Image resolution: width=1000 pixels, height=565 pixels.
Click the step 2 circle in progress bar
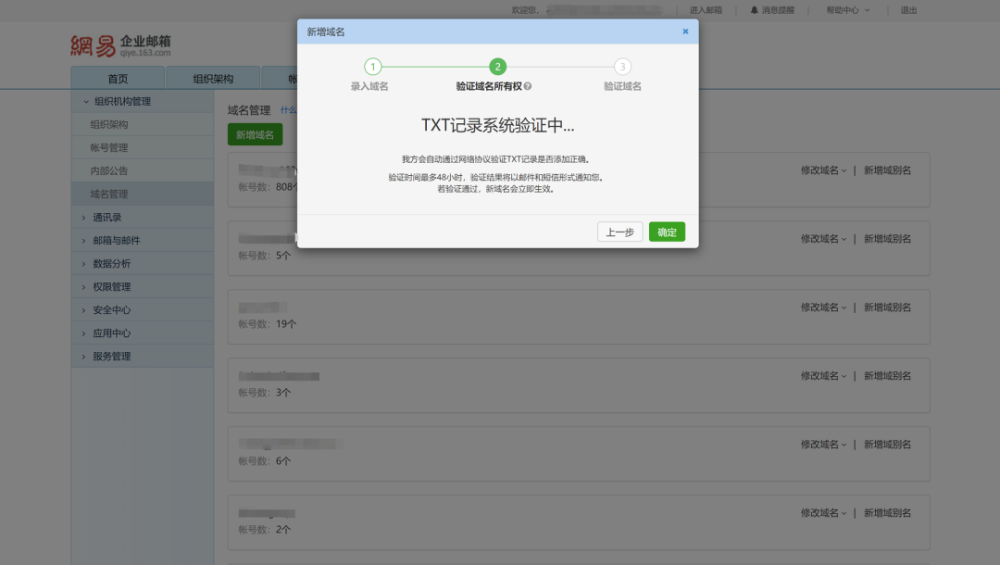point(497,66)
